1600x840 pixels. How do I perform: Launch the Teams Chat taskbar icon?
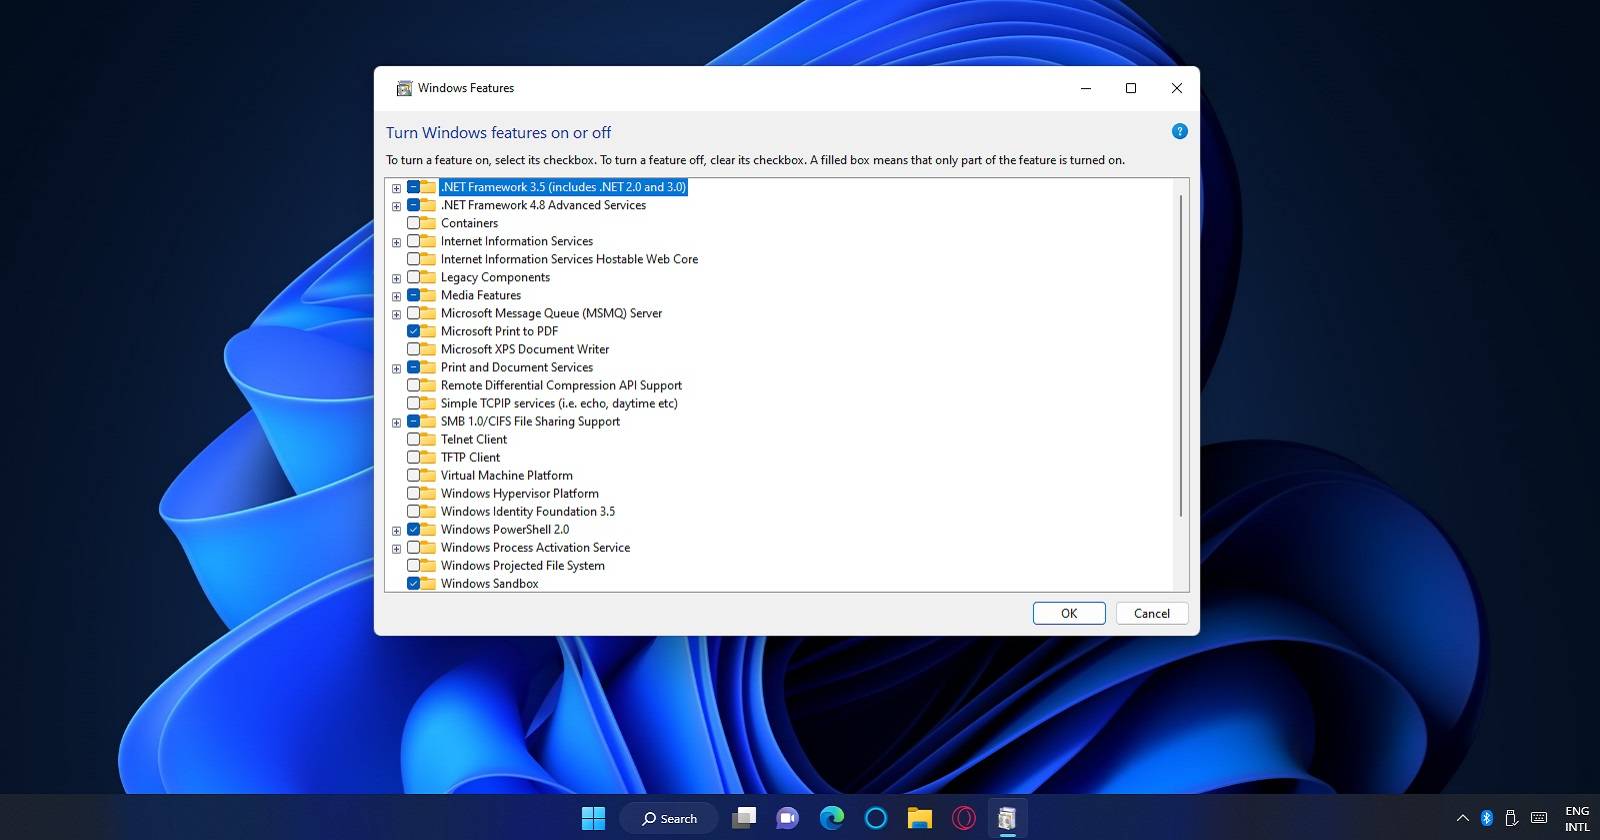[x=787, y=818]
